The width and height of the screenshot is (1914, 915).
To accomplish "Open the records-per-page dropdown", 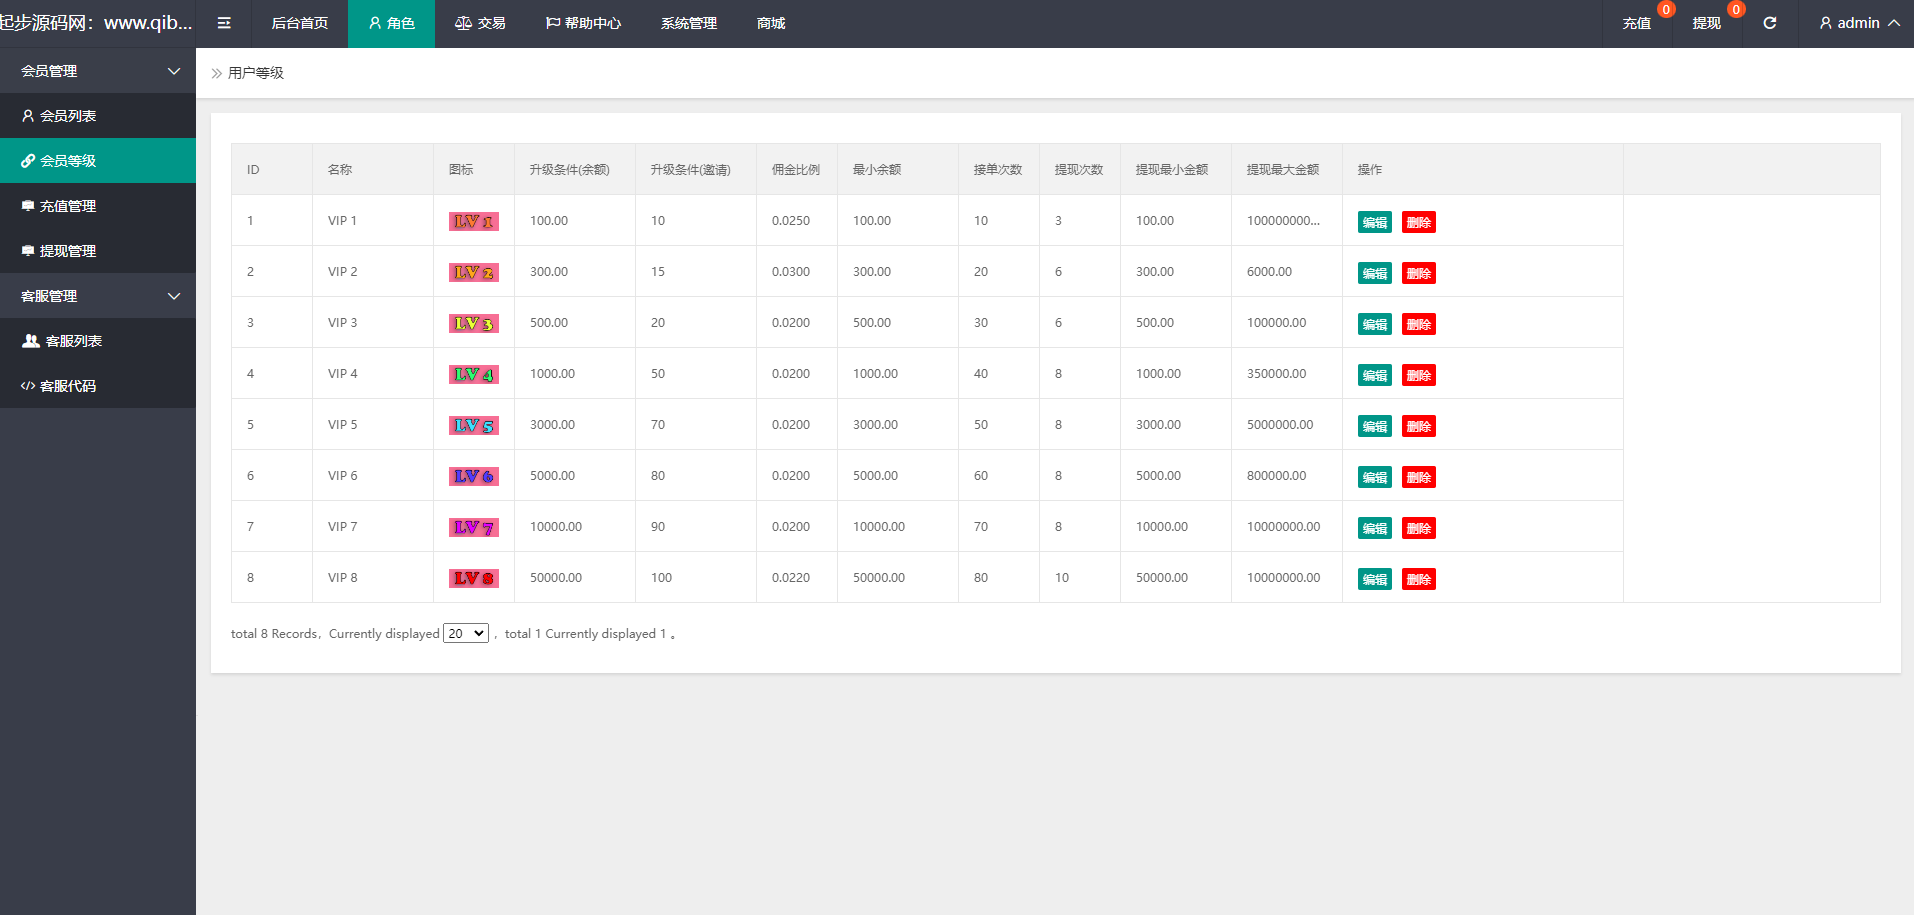I will (x=466, y=634).
